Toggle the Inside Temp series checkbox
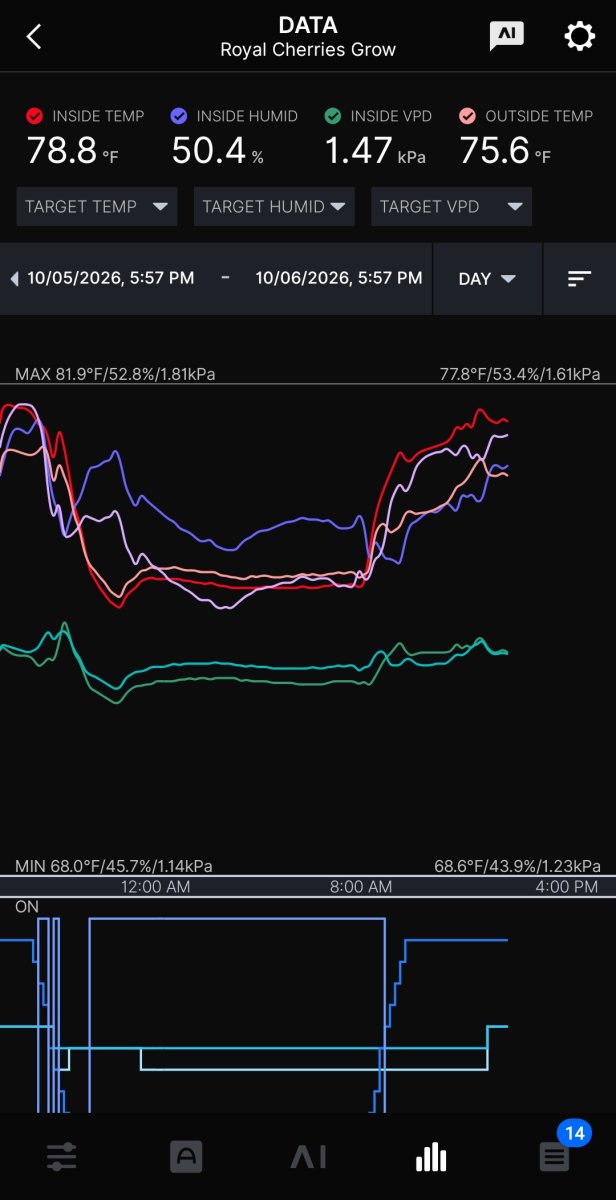The height and width of the screenshot is (1200, 616). (35, 116)
